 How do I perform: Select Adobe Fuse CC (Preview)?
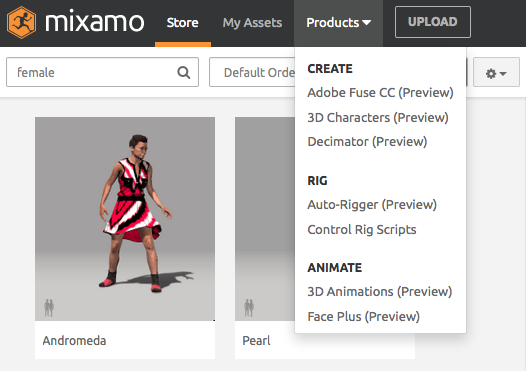pyautogui.click(x=380, y=93)
